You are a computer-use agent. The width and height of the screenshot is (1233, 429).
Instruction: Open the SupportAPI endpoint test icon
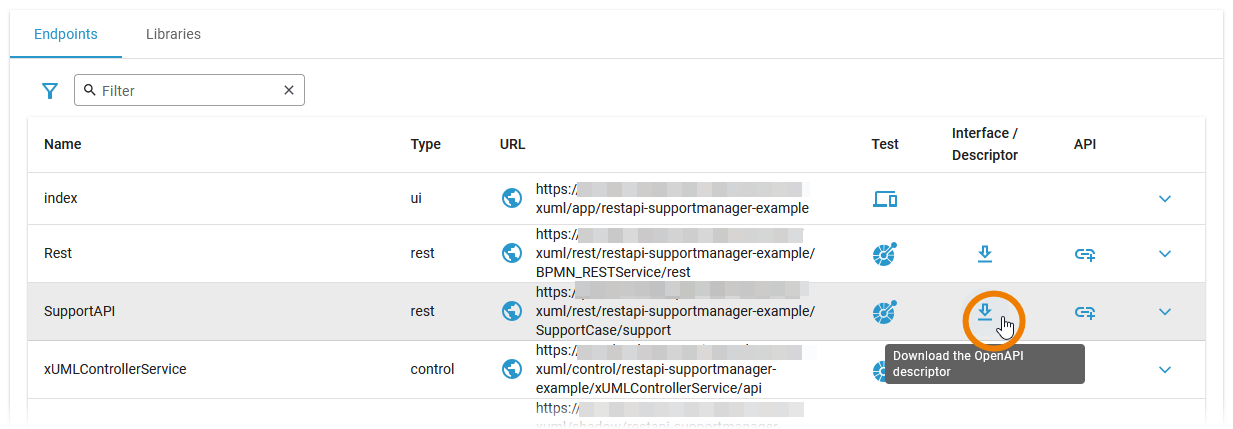click(885, 312)
